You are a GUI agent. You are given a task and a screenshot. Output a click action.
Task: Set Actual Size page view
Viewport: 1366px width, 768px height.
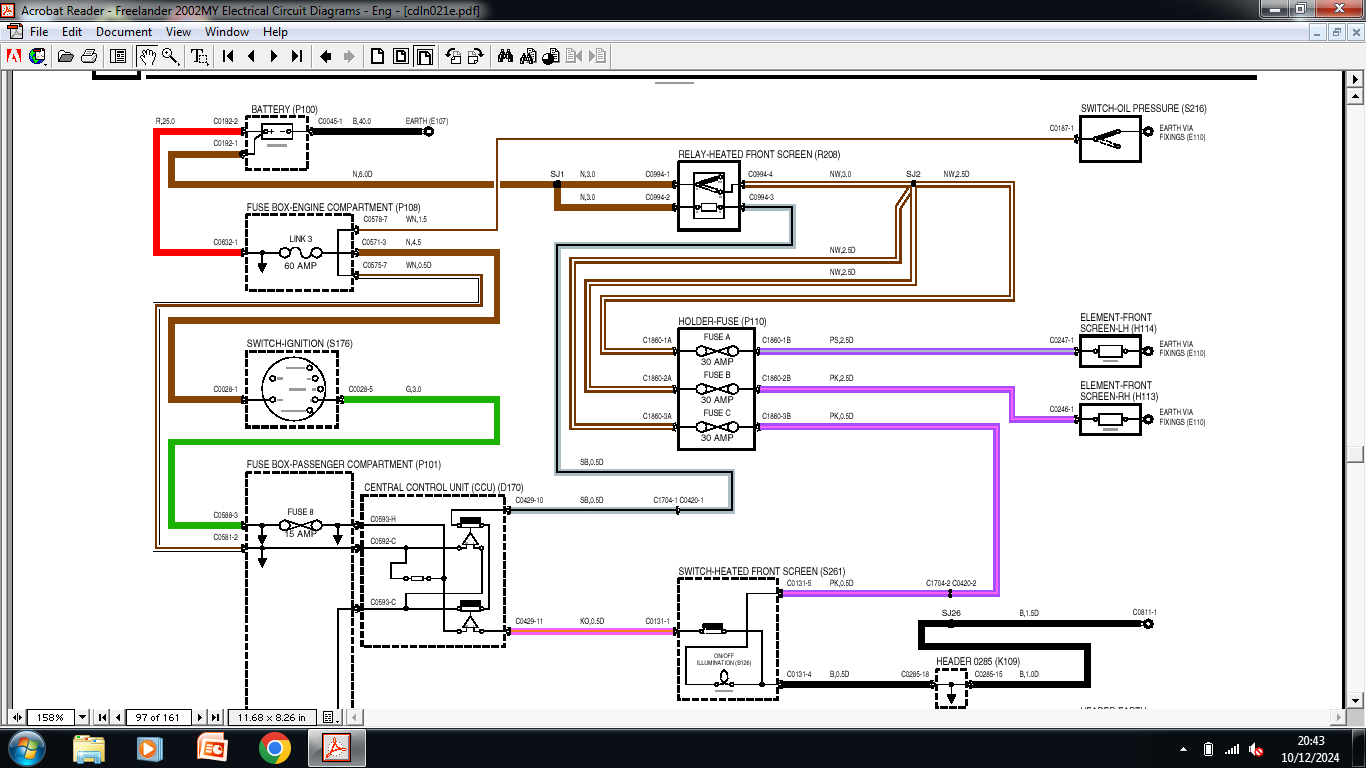click(378, 56)
